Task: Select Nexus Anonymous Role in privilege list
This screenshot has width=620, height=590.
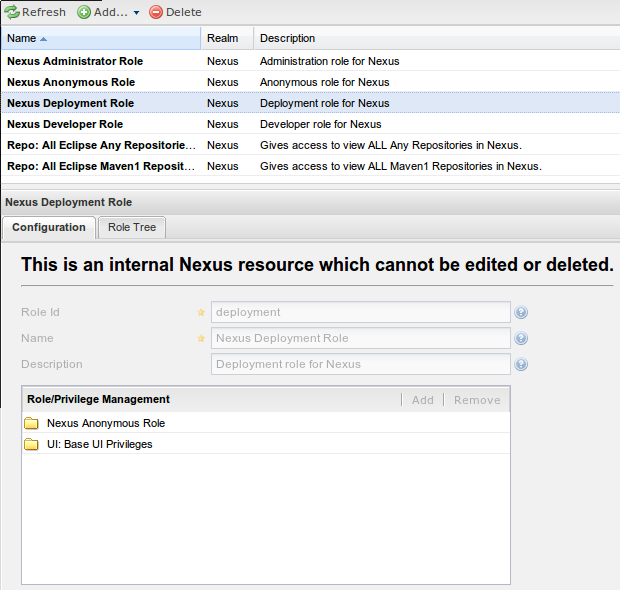Action: coord(266,423)
